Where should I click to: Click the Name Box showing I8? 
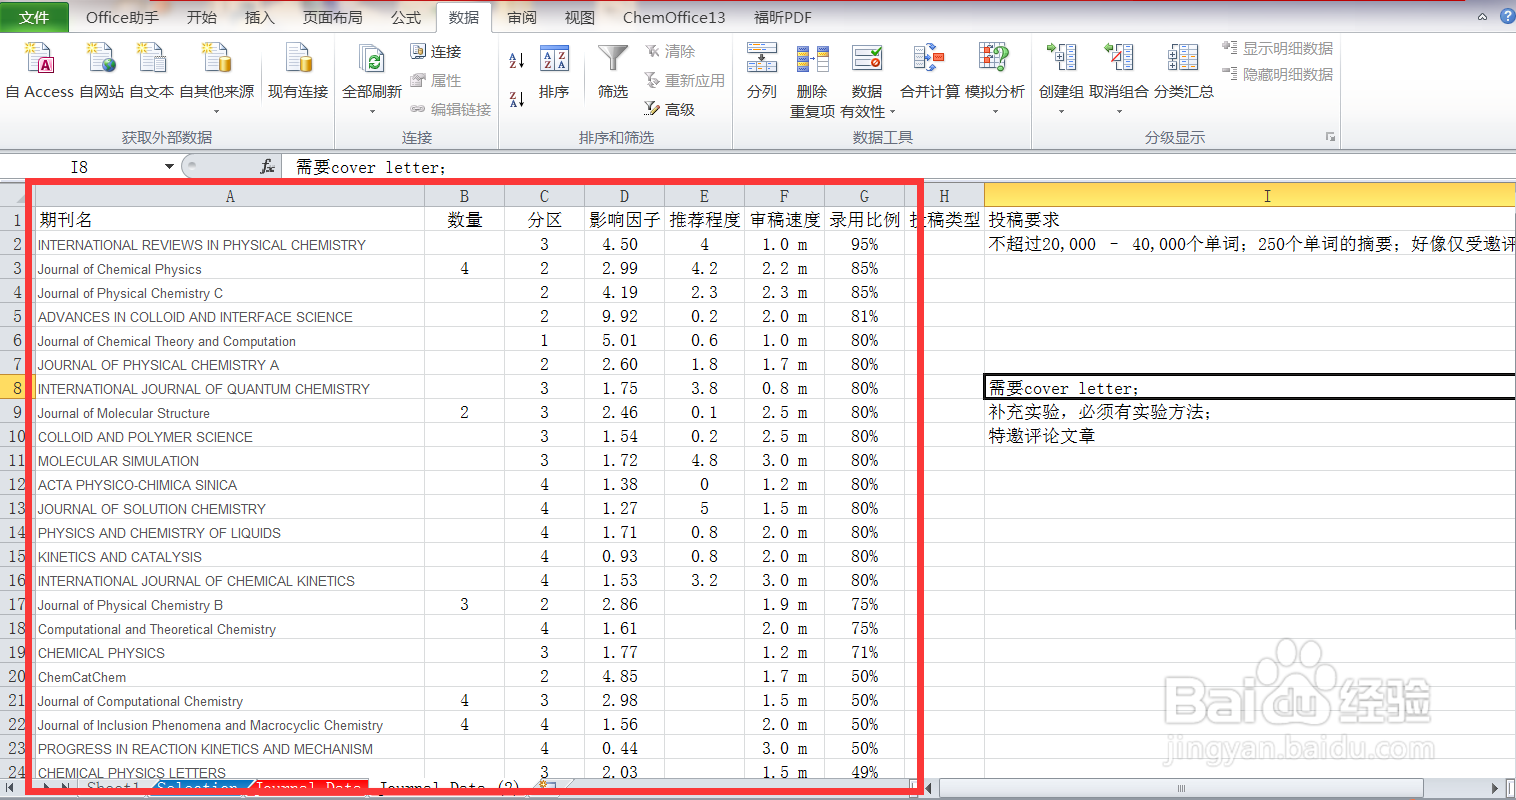click(80, 167)
